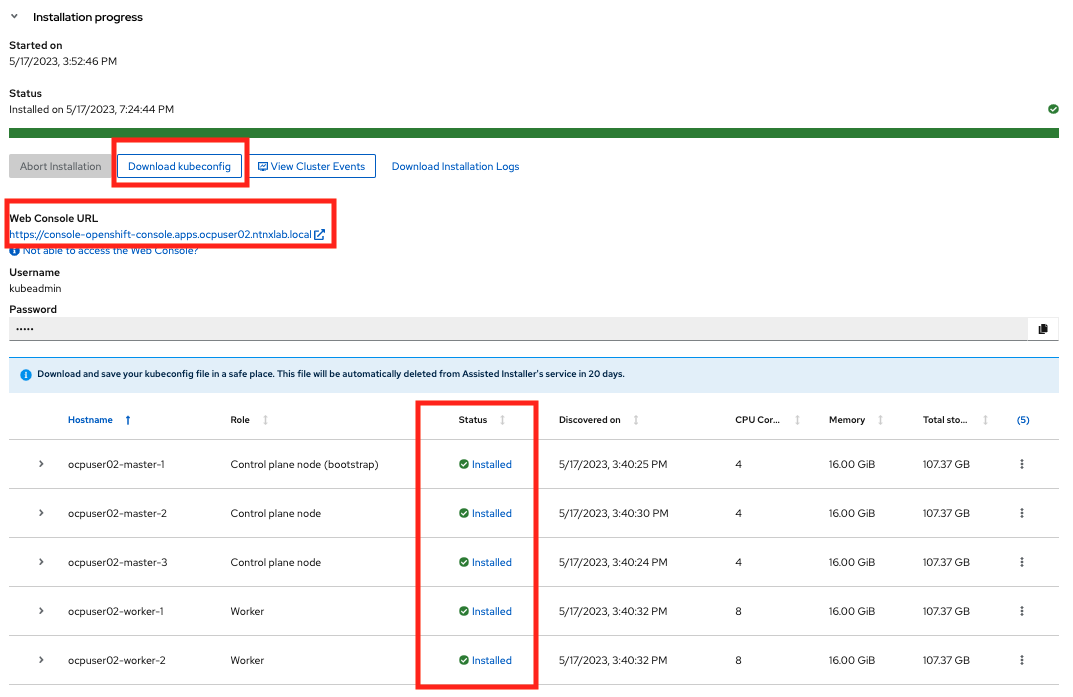This screenshot has width=1073, height=697.
Task: Collapse the Installation progress section
Action: click(15, 17)
